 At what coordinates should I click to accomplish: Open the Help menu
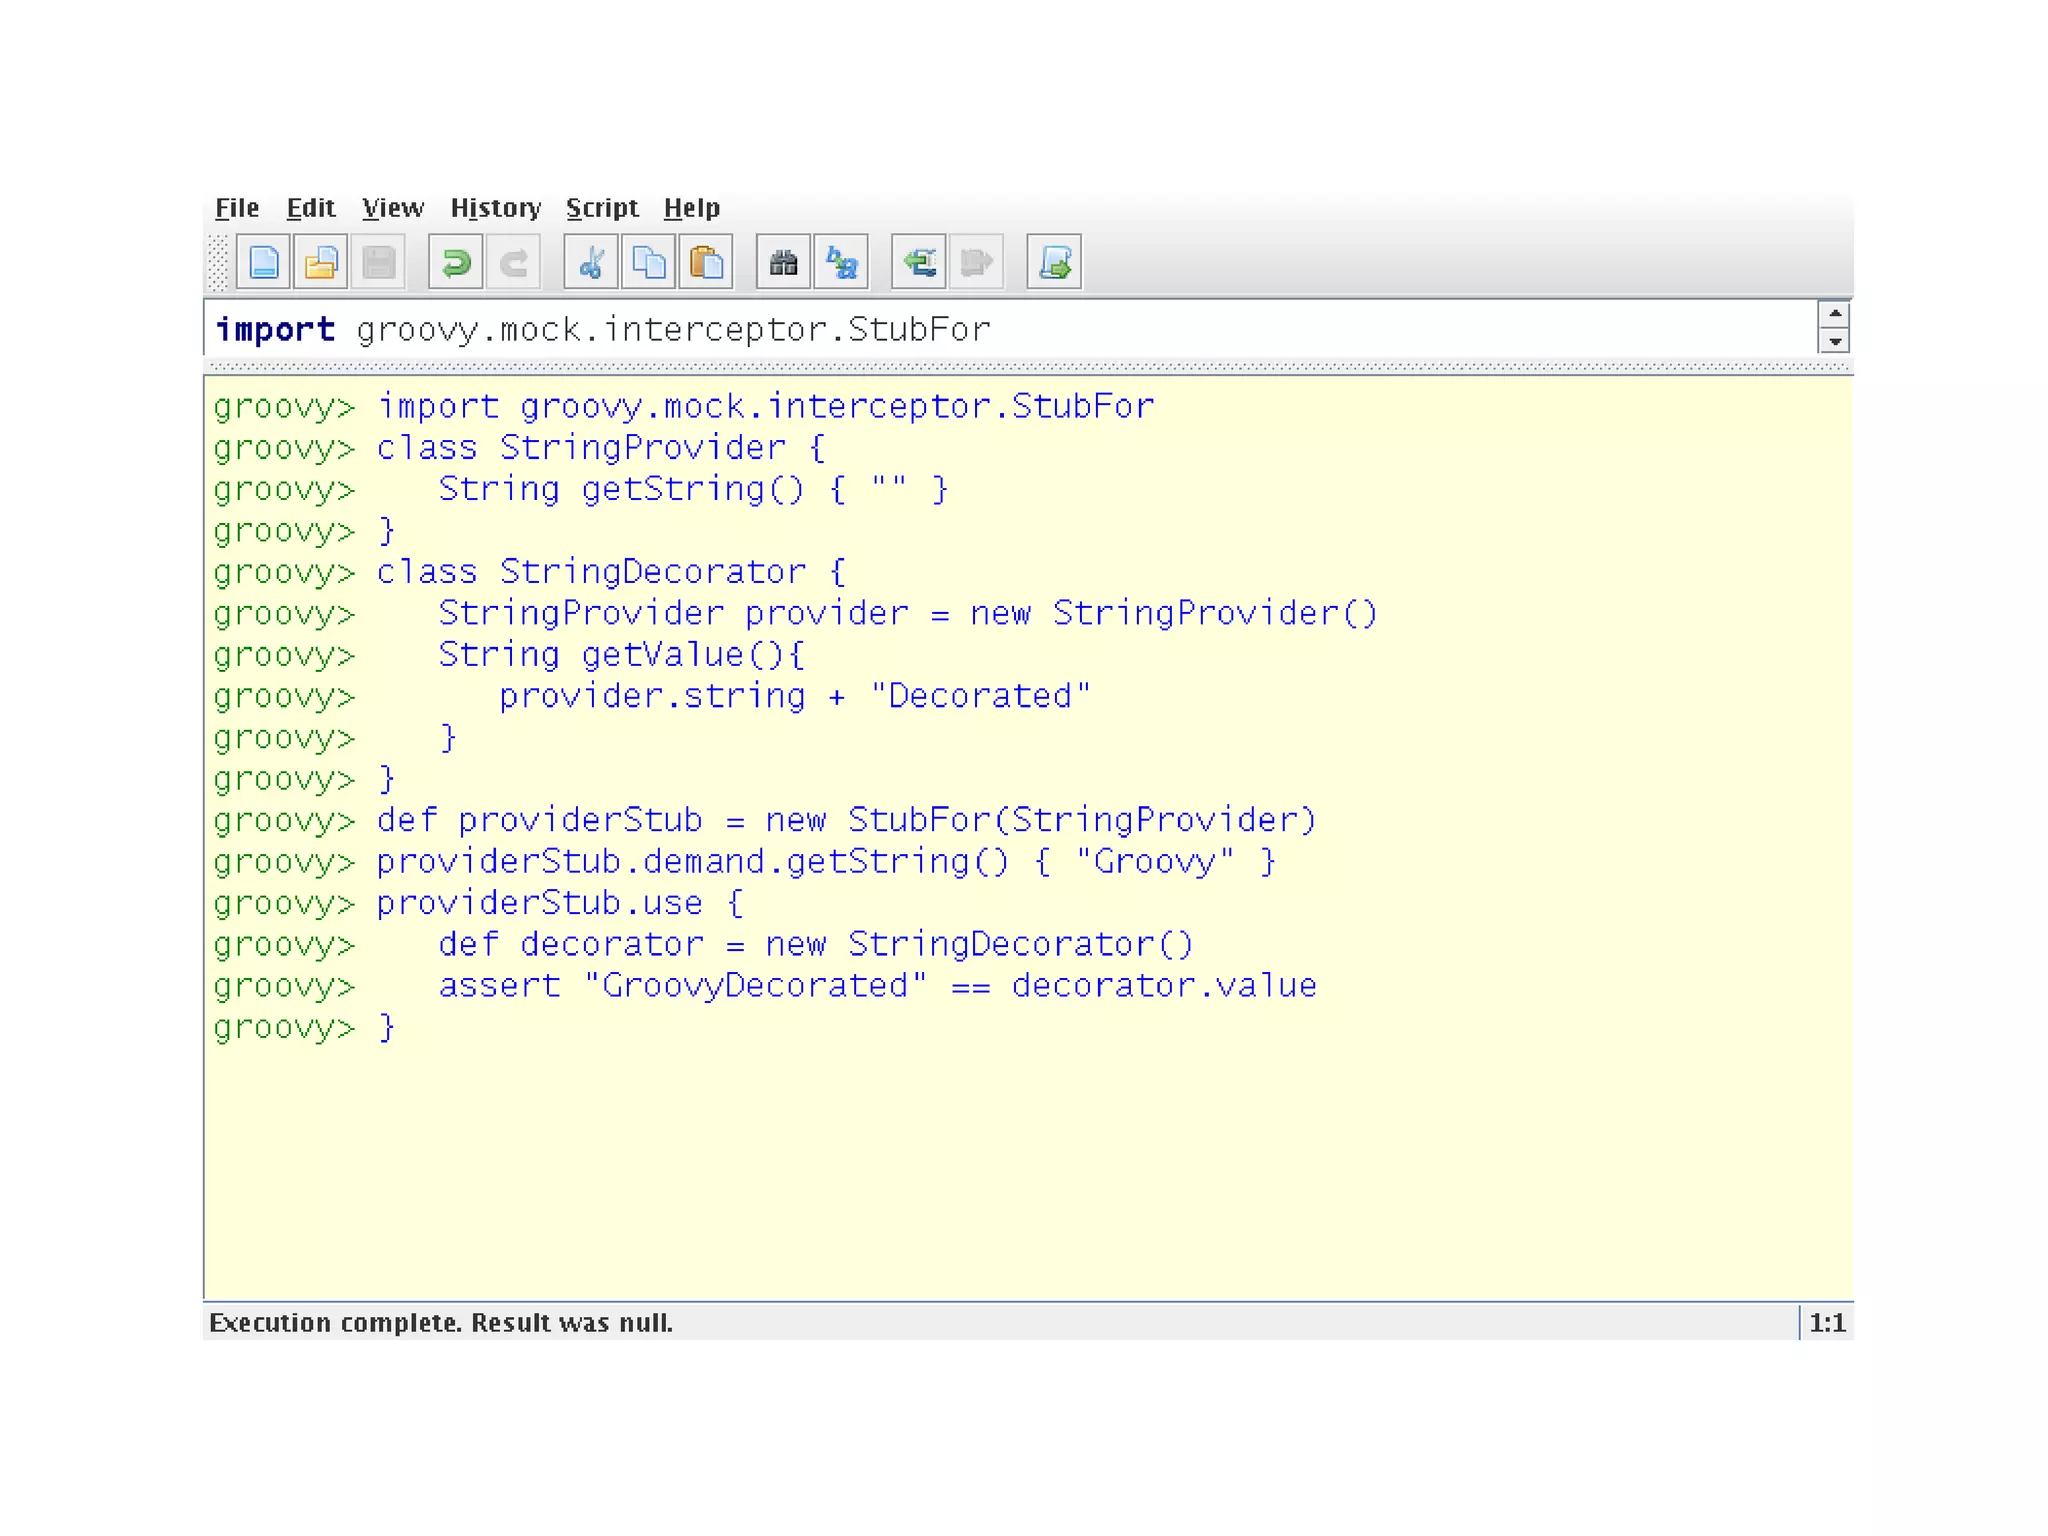pos(691,208)
